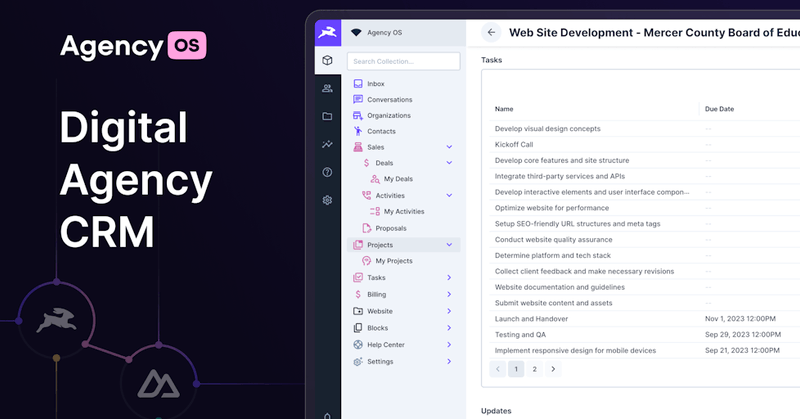The width and height of the screenshot is (800, 419).
Task: Click previous tasks page arrow
Action: click(497, 369)
